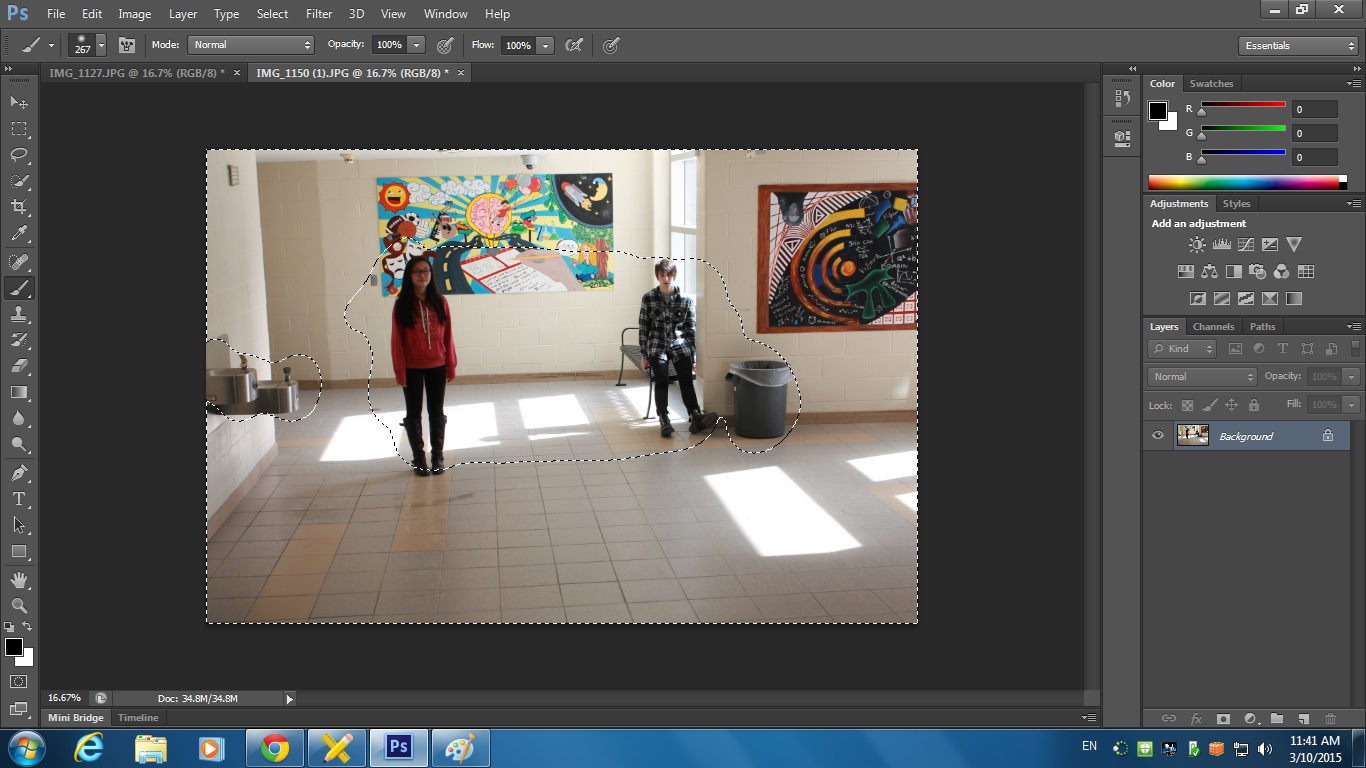Select the Eraser tool
The image size is (1366, 768).
click(x=19, y=366)
